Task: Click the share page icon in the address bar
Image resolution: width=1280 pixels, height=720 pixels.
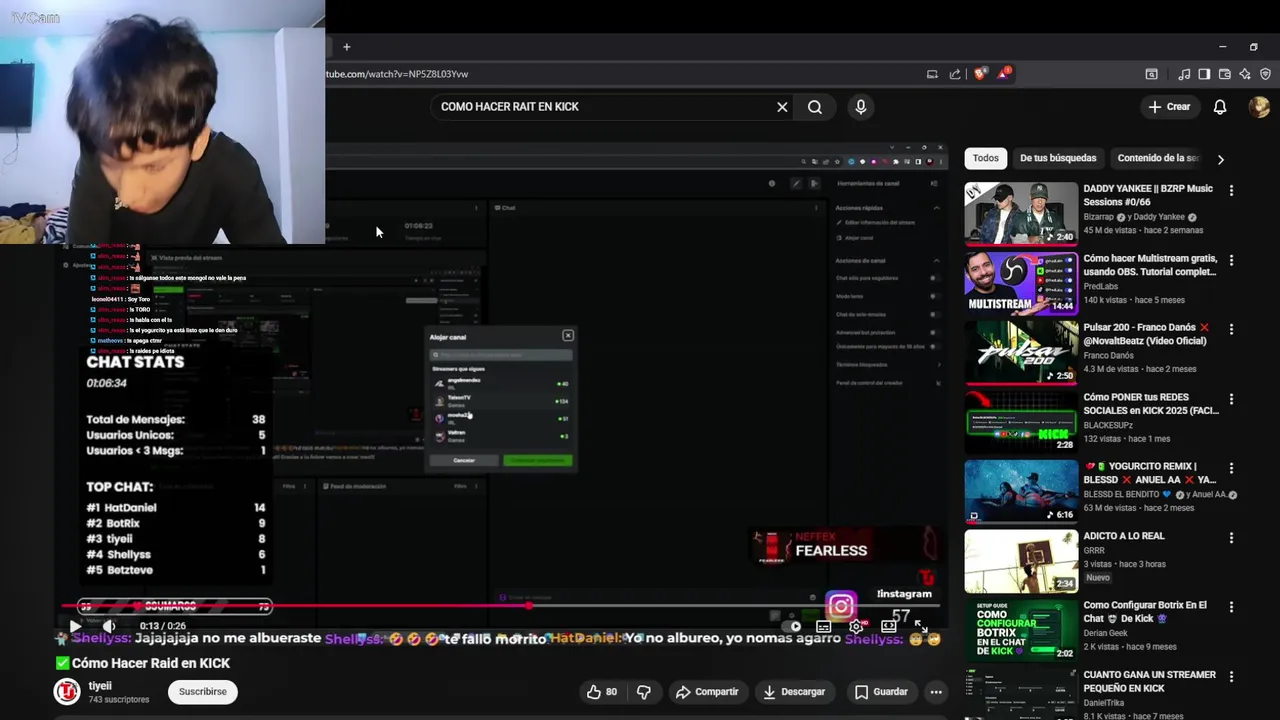Action: point(955,74)
